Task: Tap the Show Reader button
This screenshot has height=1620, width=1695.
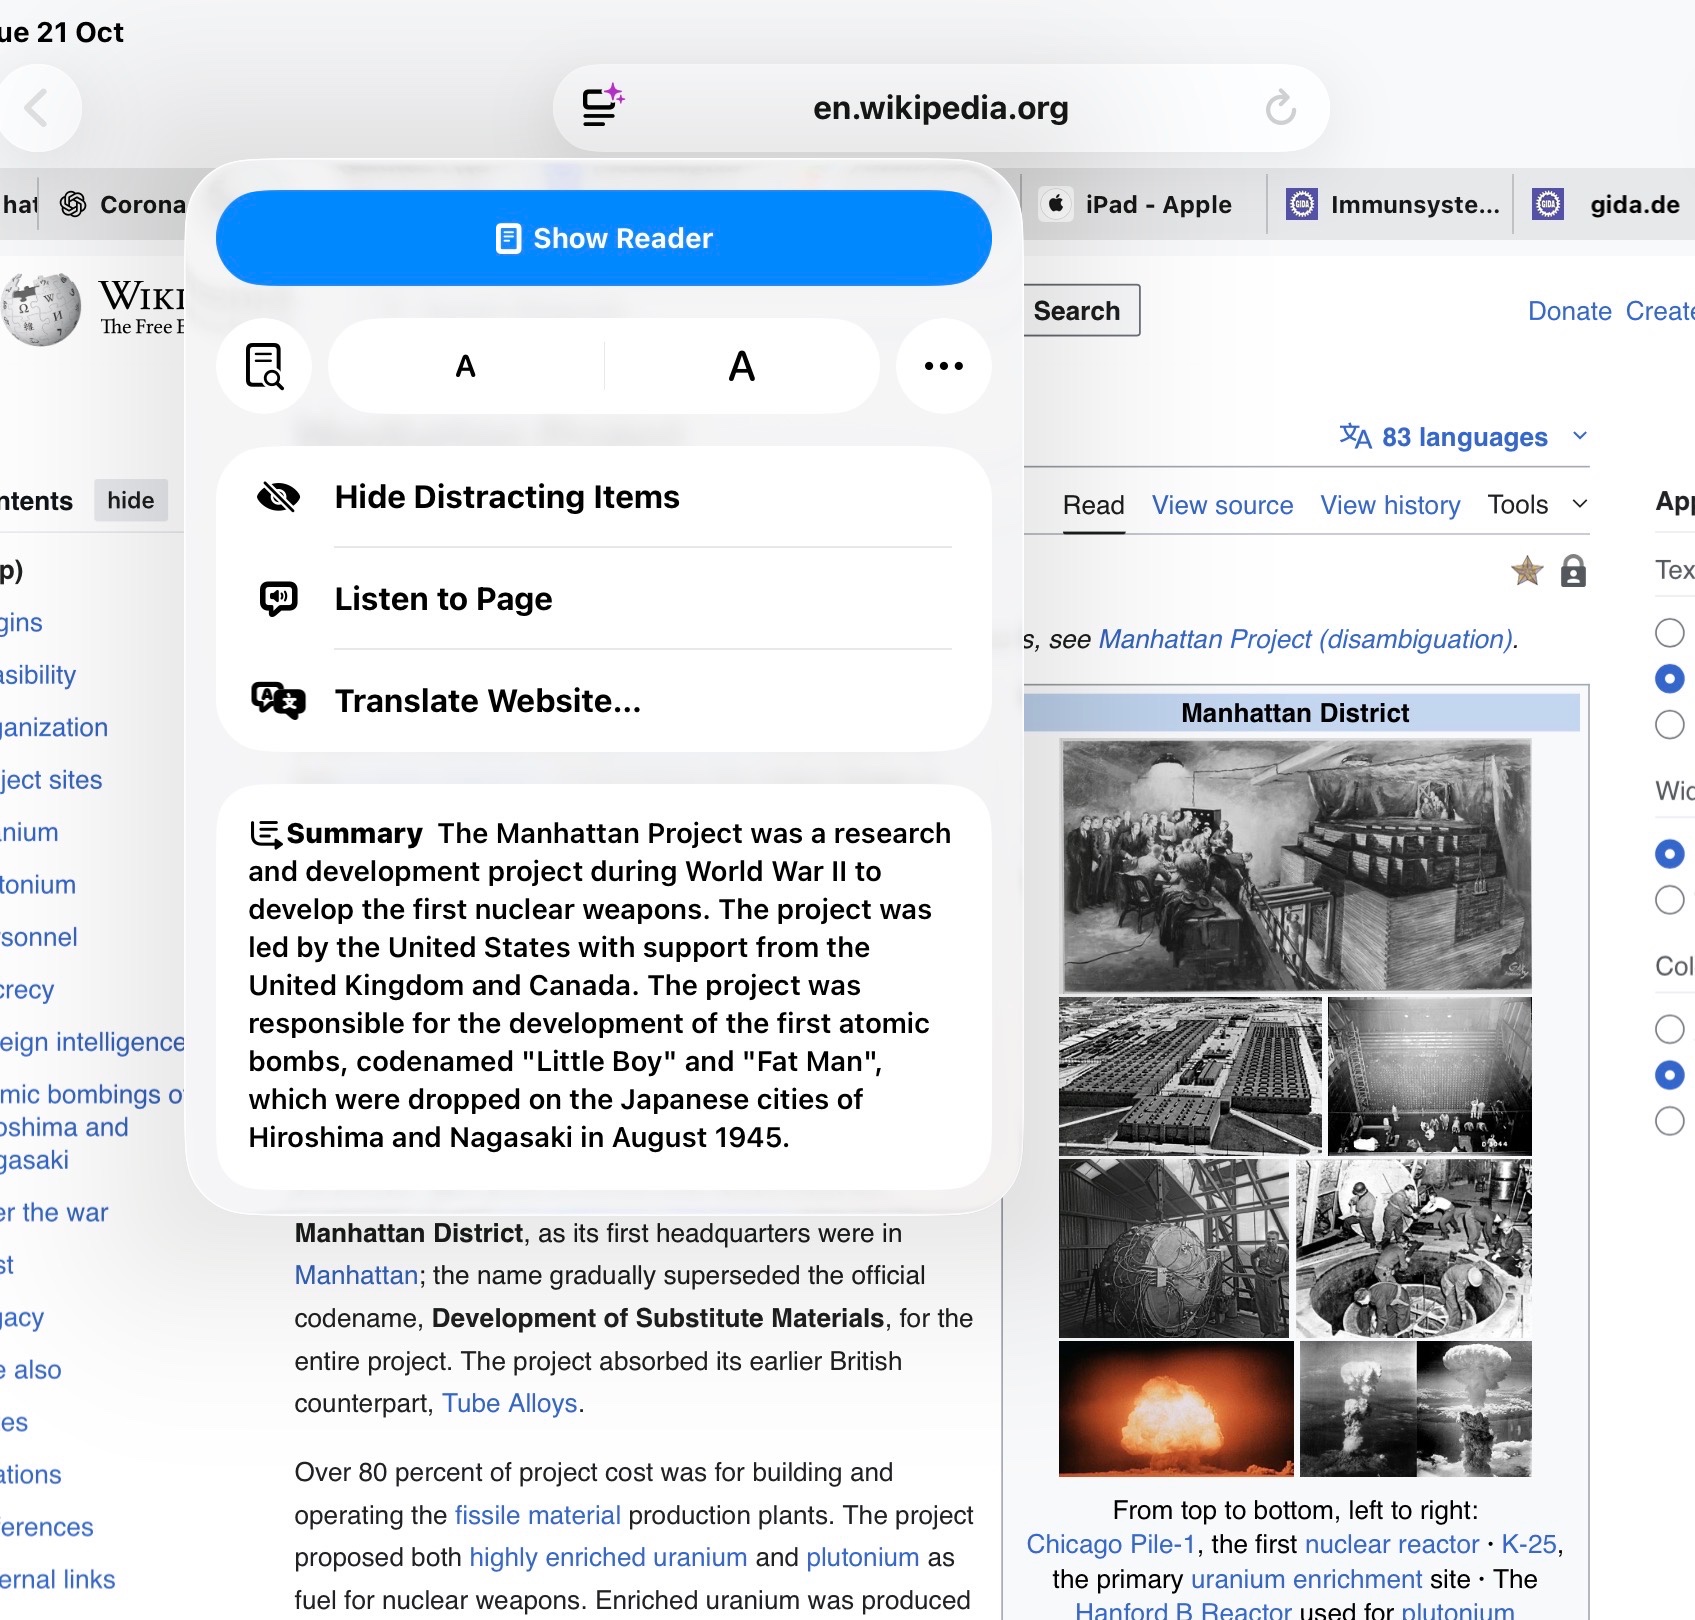Action: (604, 238)
